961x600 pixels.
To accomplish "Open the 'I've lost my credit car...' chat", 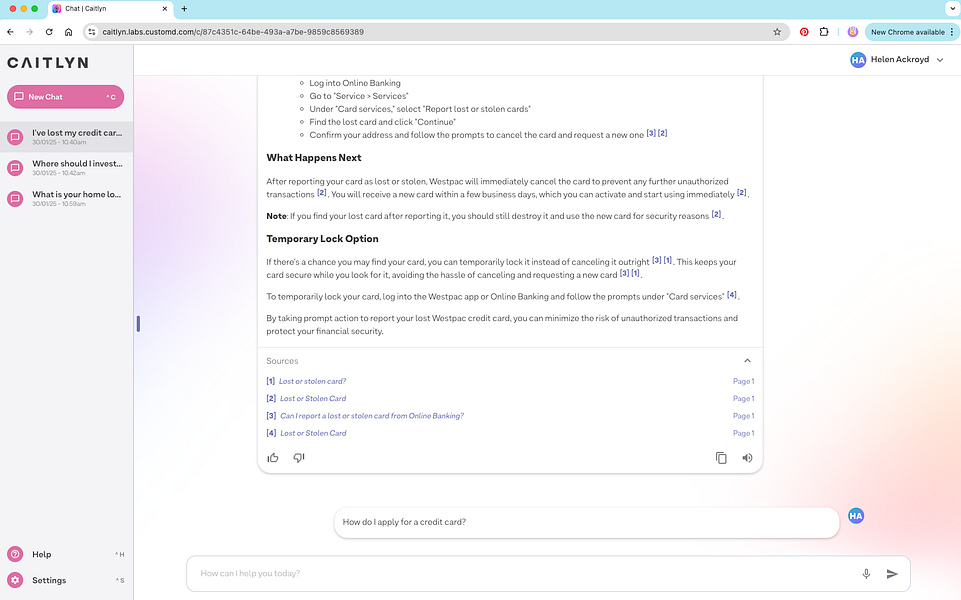I will tap(66, 137).
